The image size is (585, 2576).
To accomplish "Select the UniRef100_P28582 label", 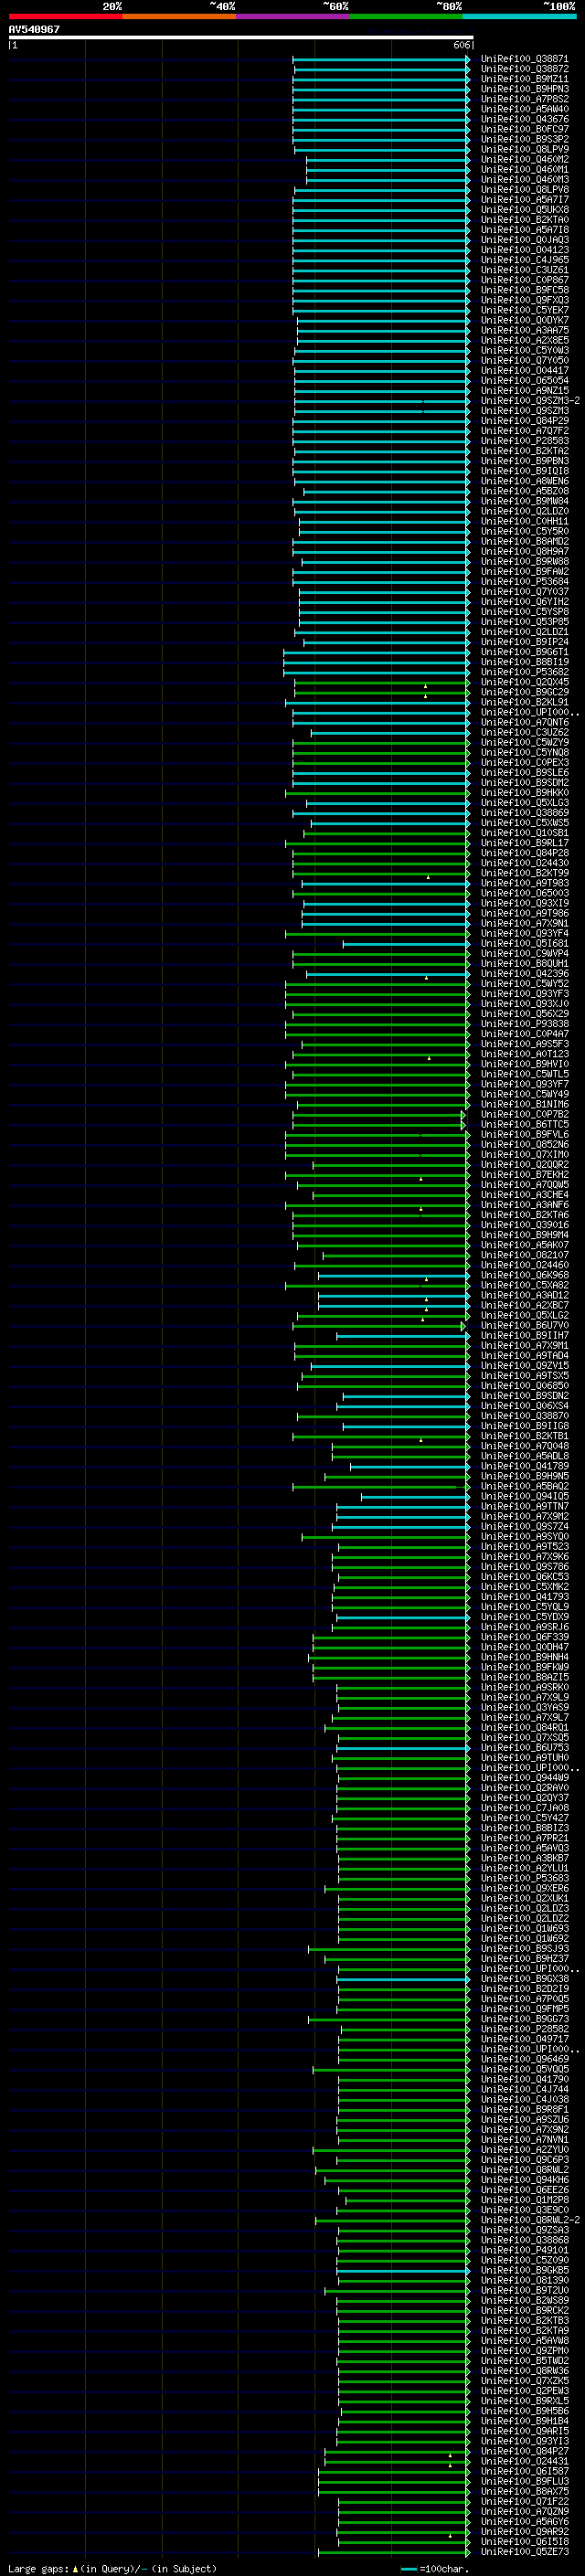I will pyautogui.click(x=525, y=2029).
